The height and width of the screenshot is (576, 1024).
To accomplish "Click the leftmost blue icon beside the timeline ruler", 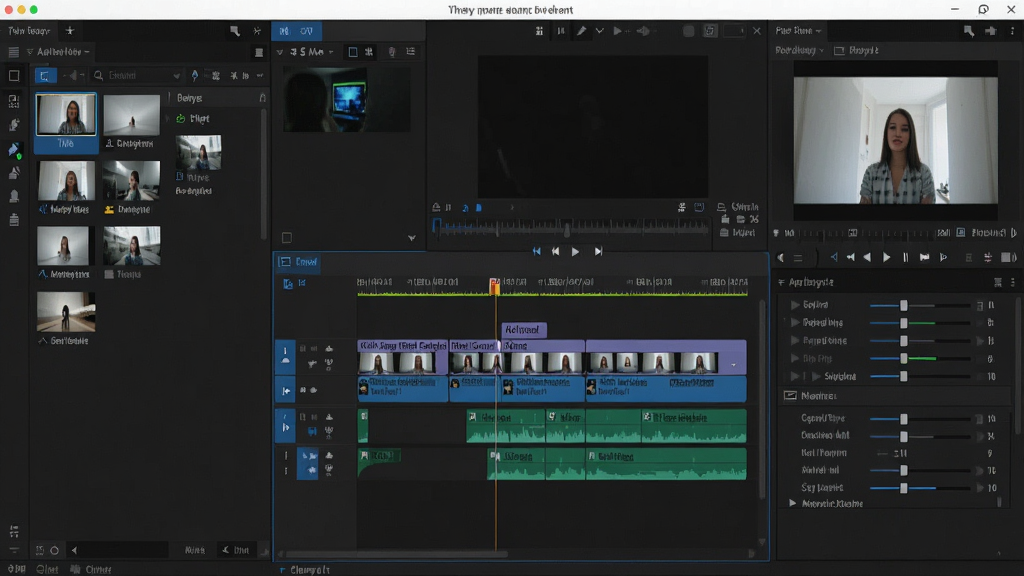I will coord(288,283).
